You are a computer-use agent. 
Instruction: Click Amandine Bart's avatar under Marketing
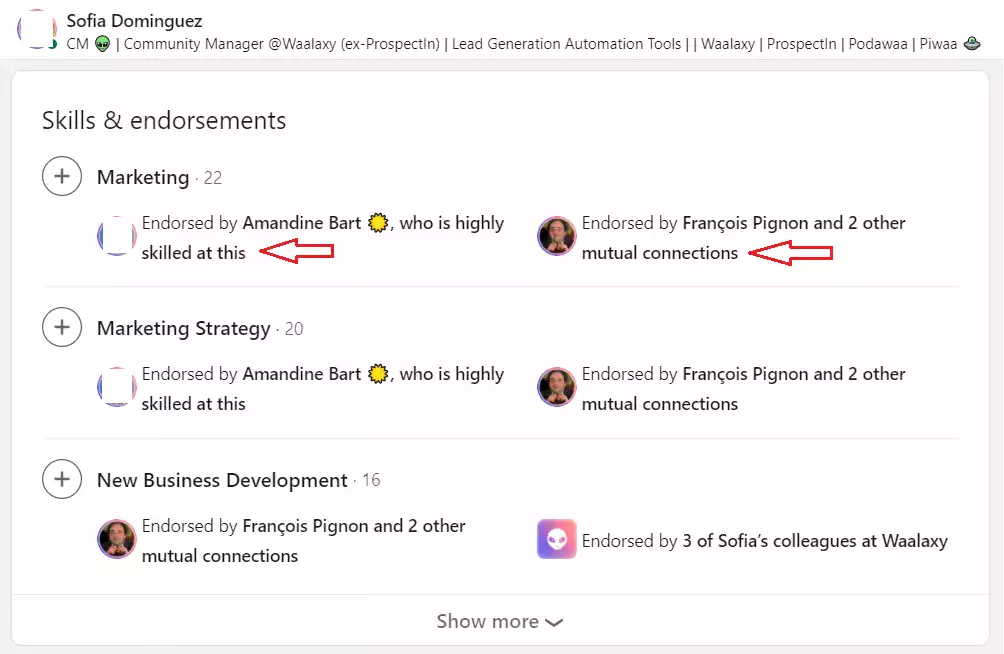116,237
